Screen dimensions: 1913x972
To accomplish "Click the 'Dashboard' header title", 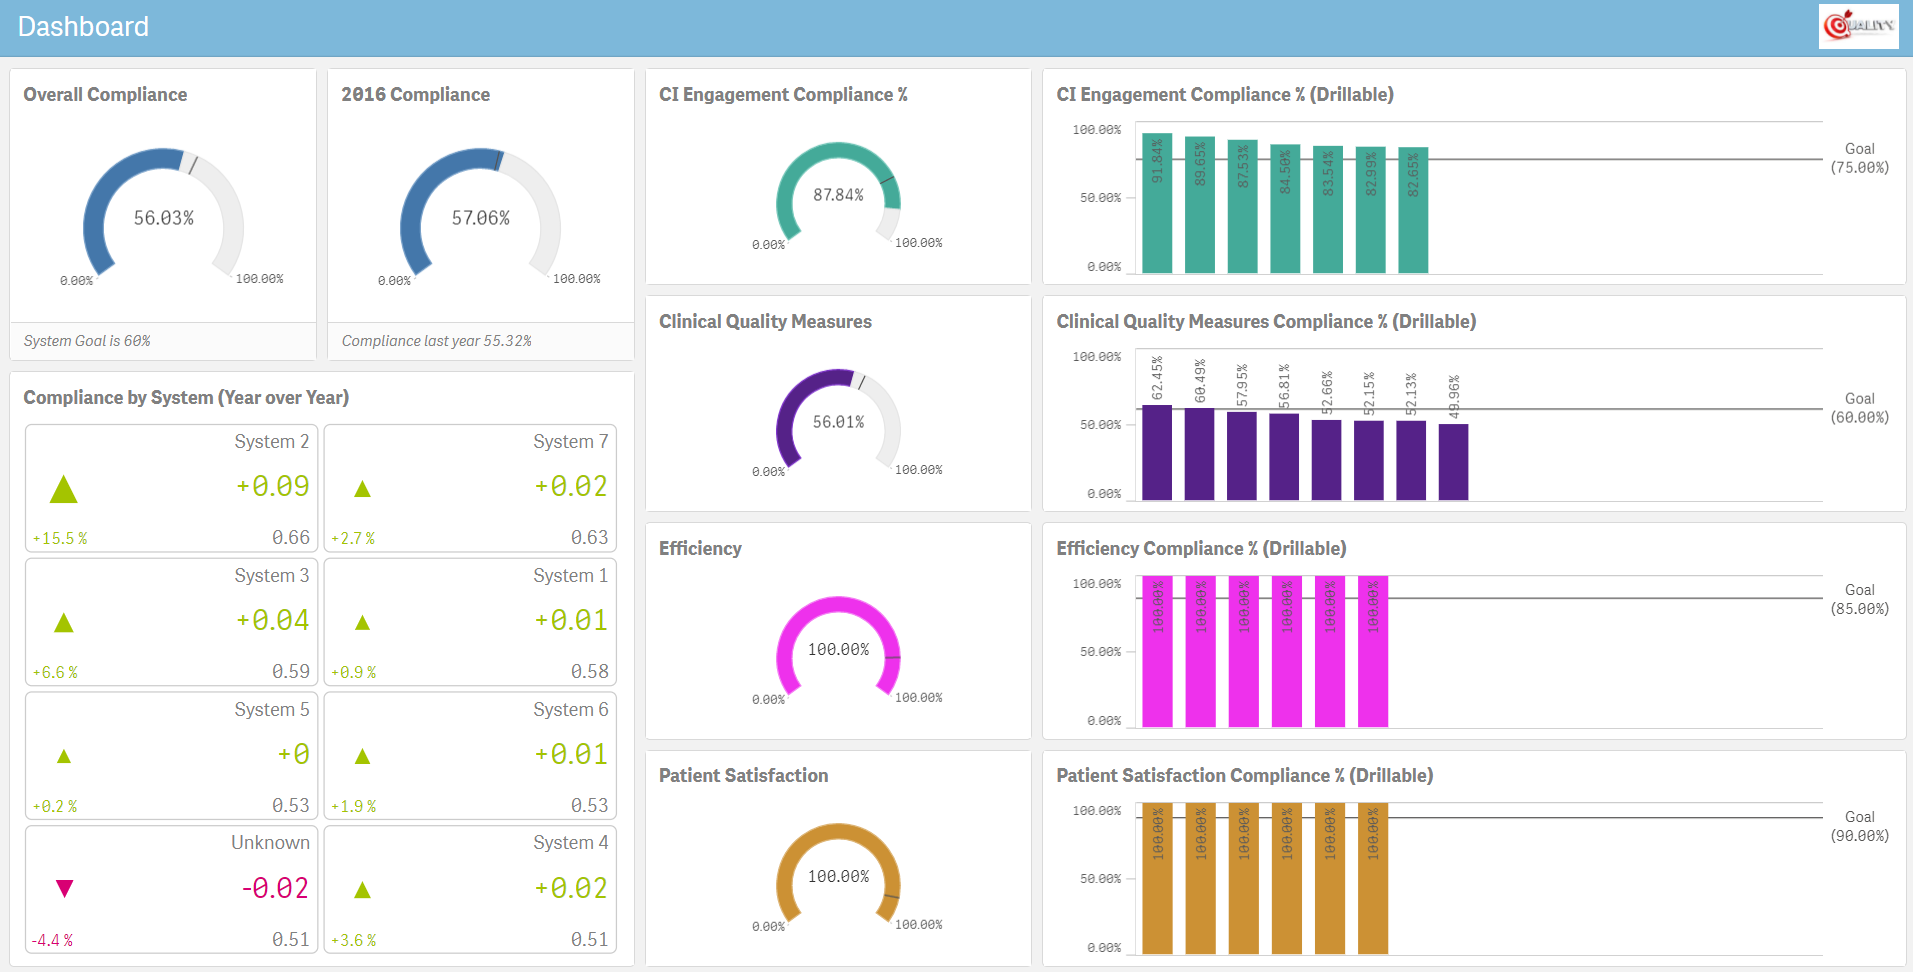I will tap(83, 27).
